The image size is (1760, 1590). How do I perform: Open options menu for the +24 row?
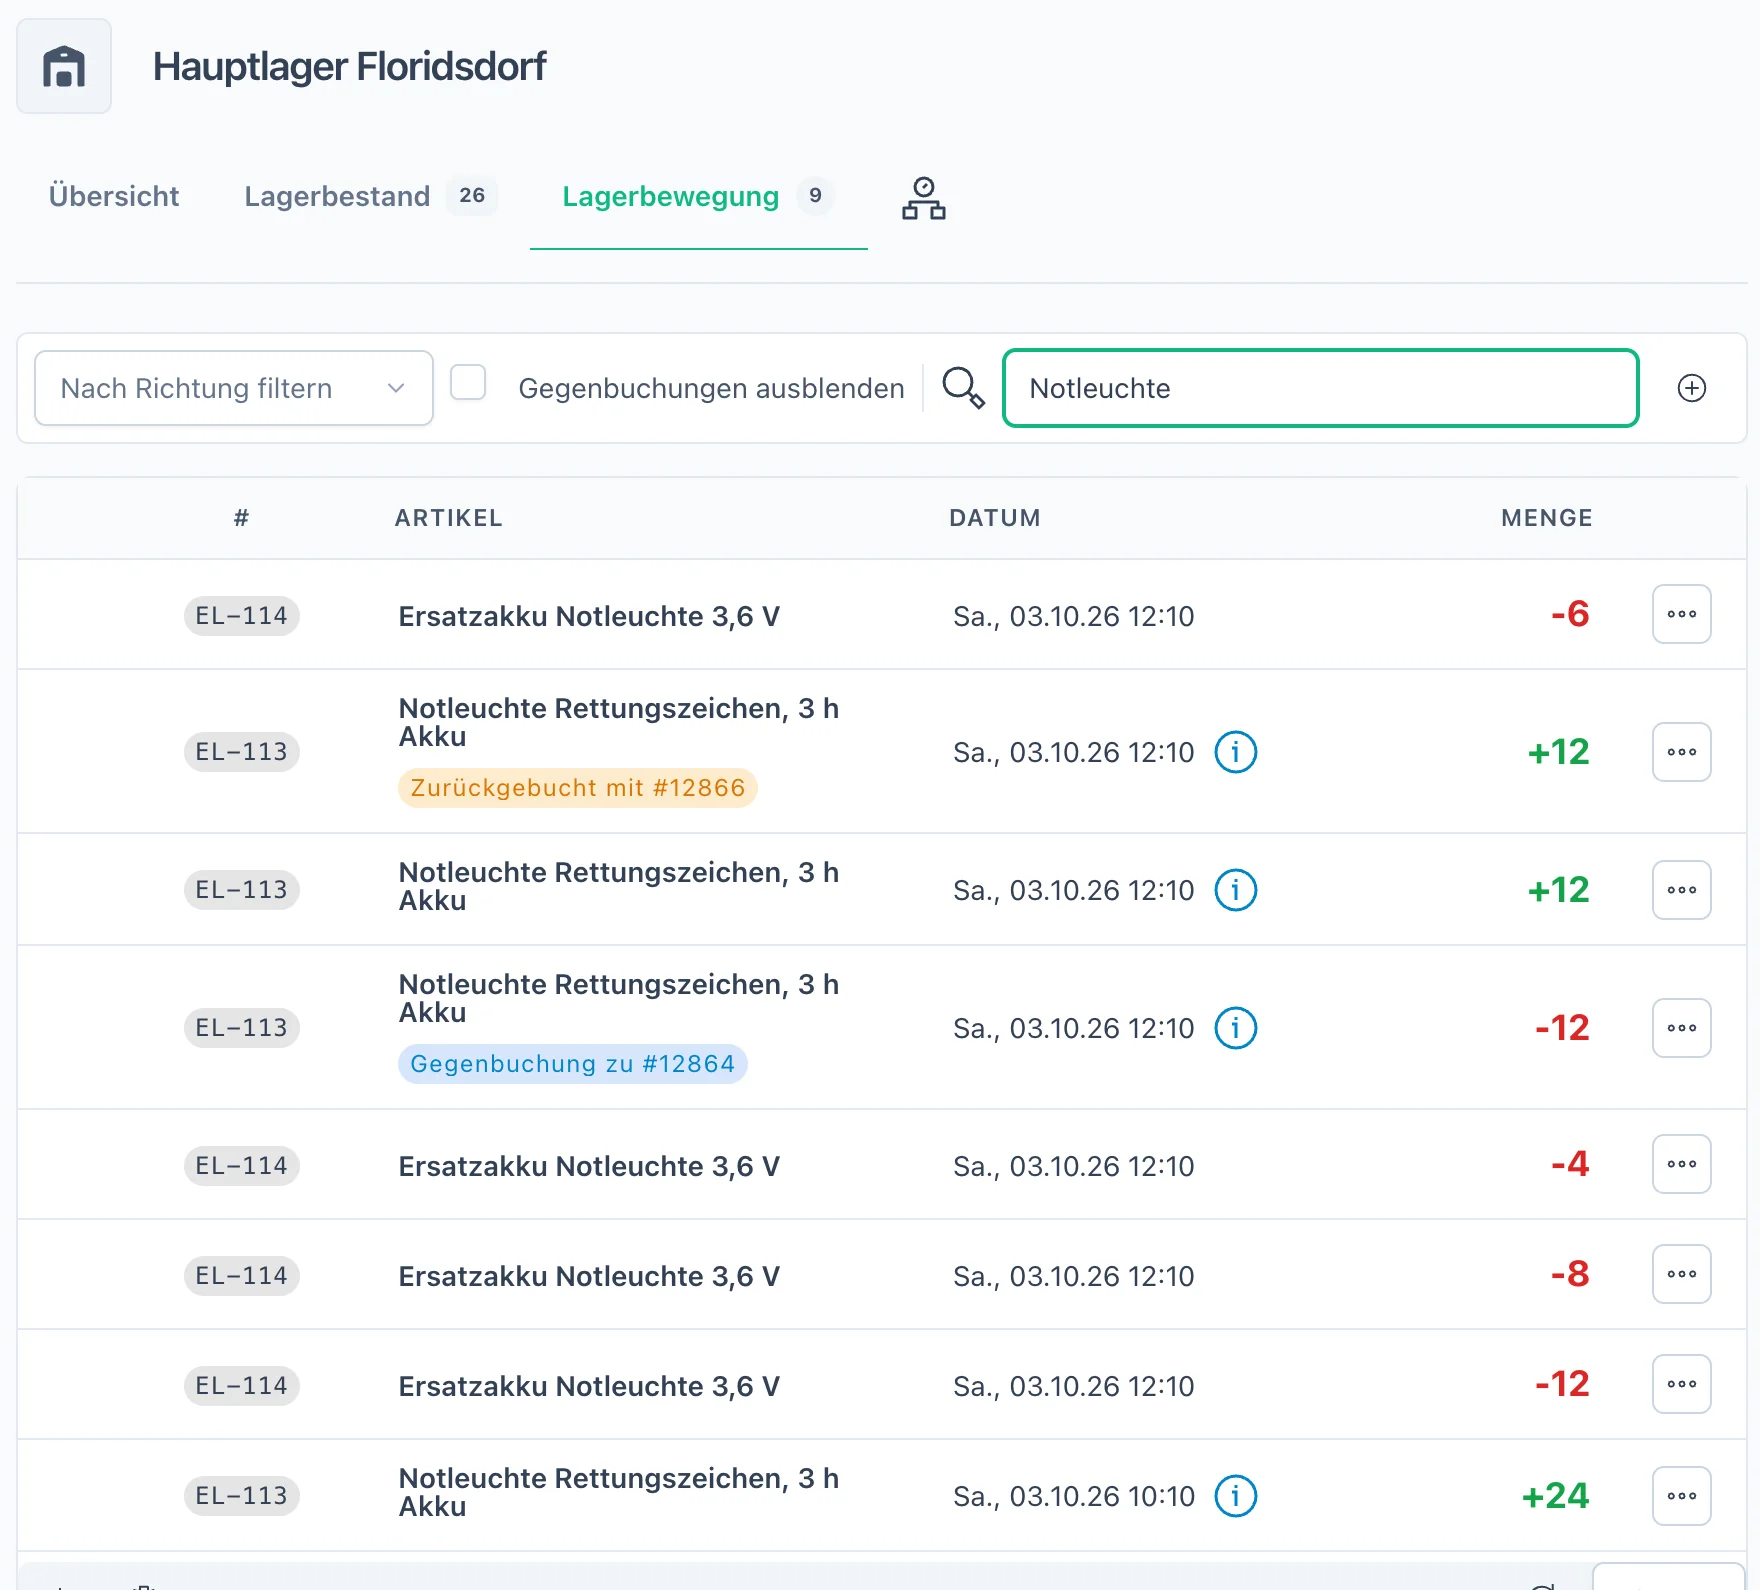1682,1496
